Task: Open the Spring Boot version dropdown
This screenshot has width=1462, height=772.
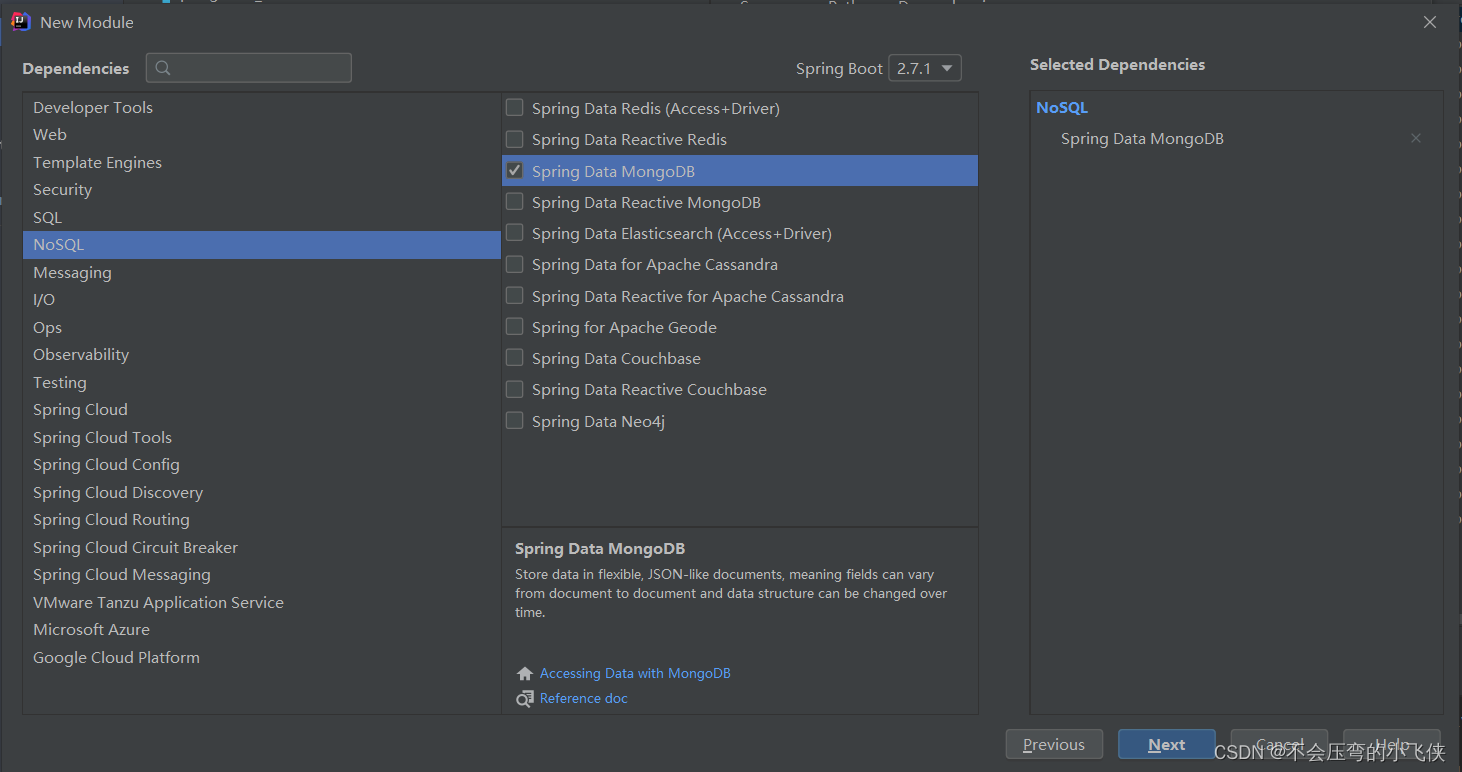Action: (x=924, y=68)
